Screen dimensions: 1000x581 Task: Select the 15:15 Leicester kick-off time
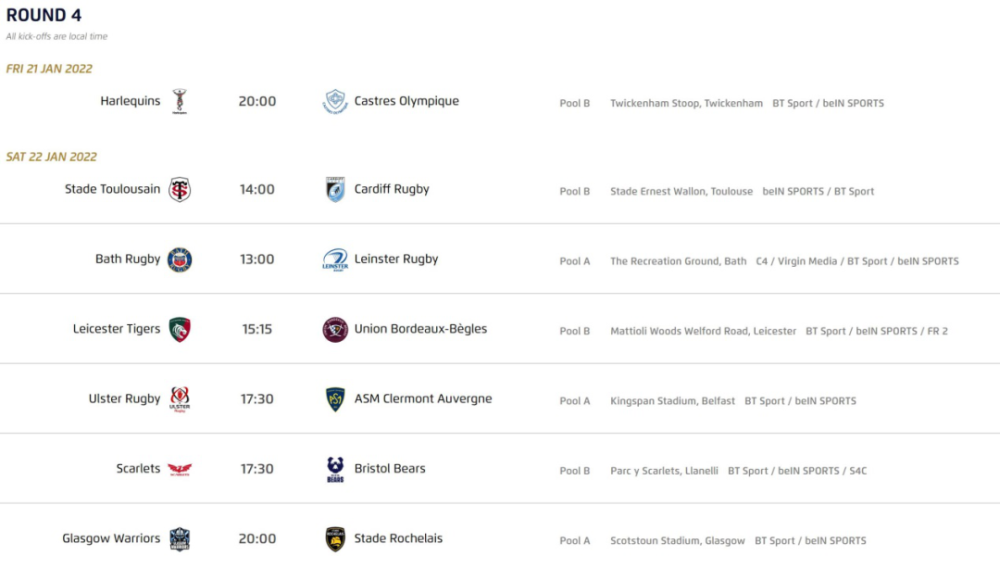pos(257,329)
